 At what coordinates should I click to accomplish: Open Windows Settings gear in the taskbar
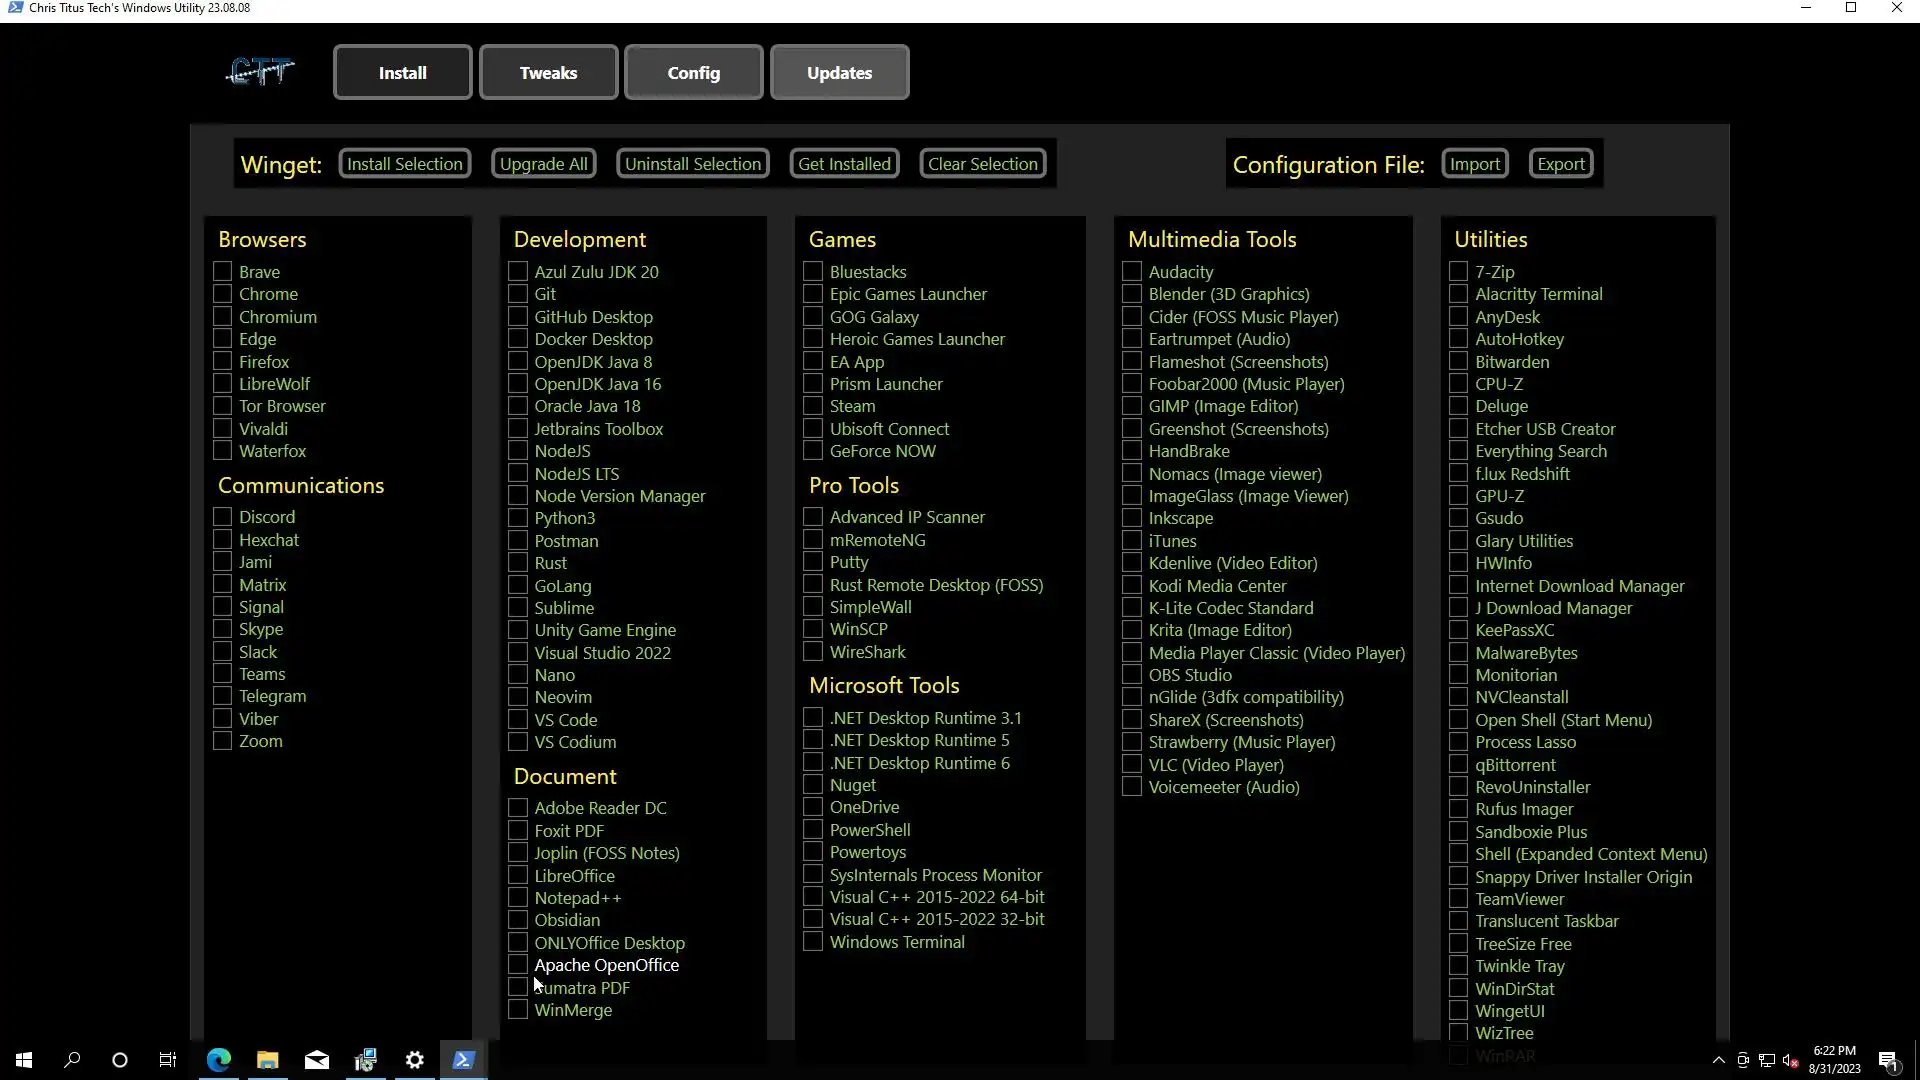[414, 1060]
